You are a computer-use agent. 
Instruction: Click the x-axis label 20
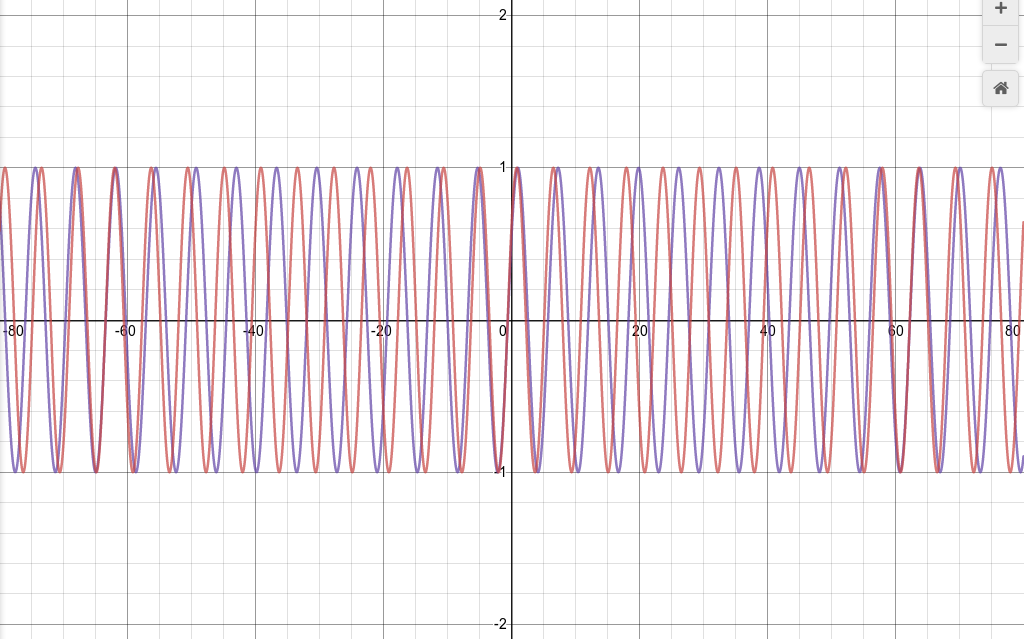point(639,332)
